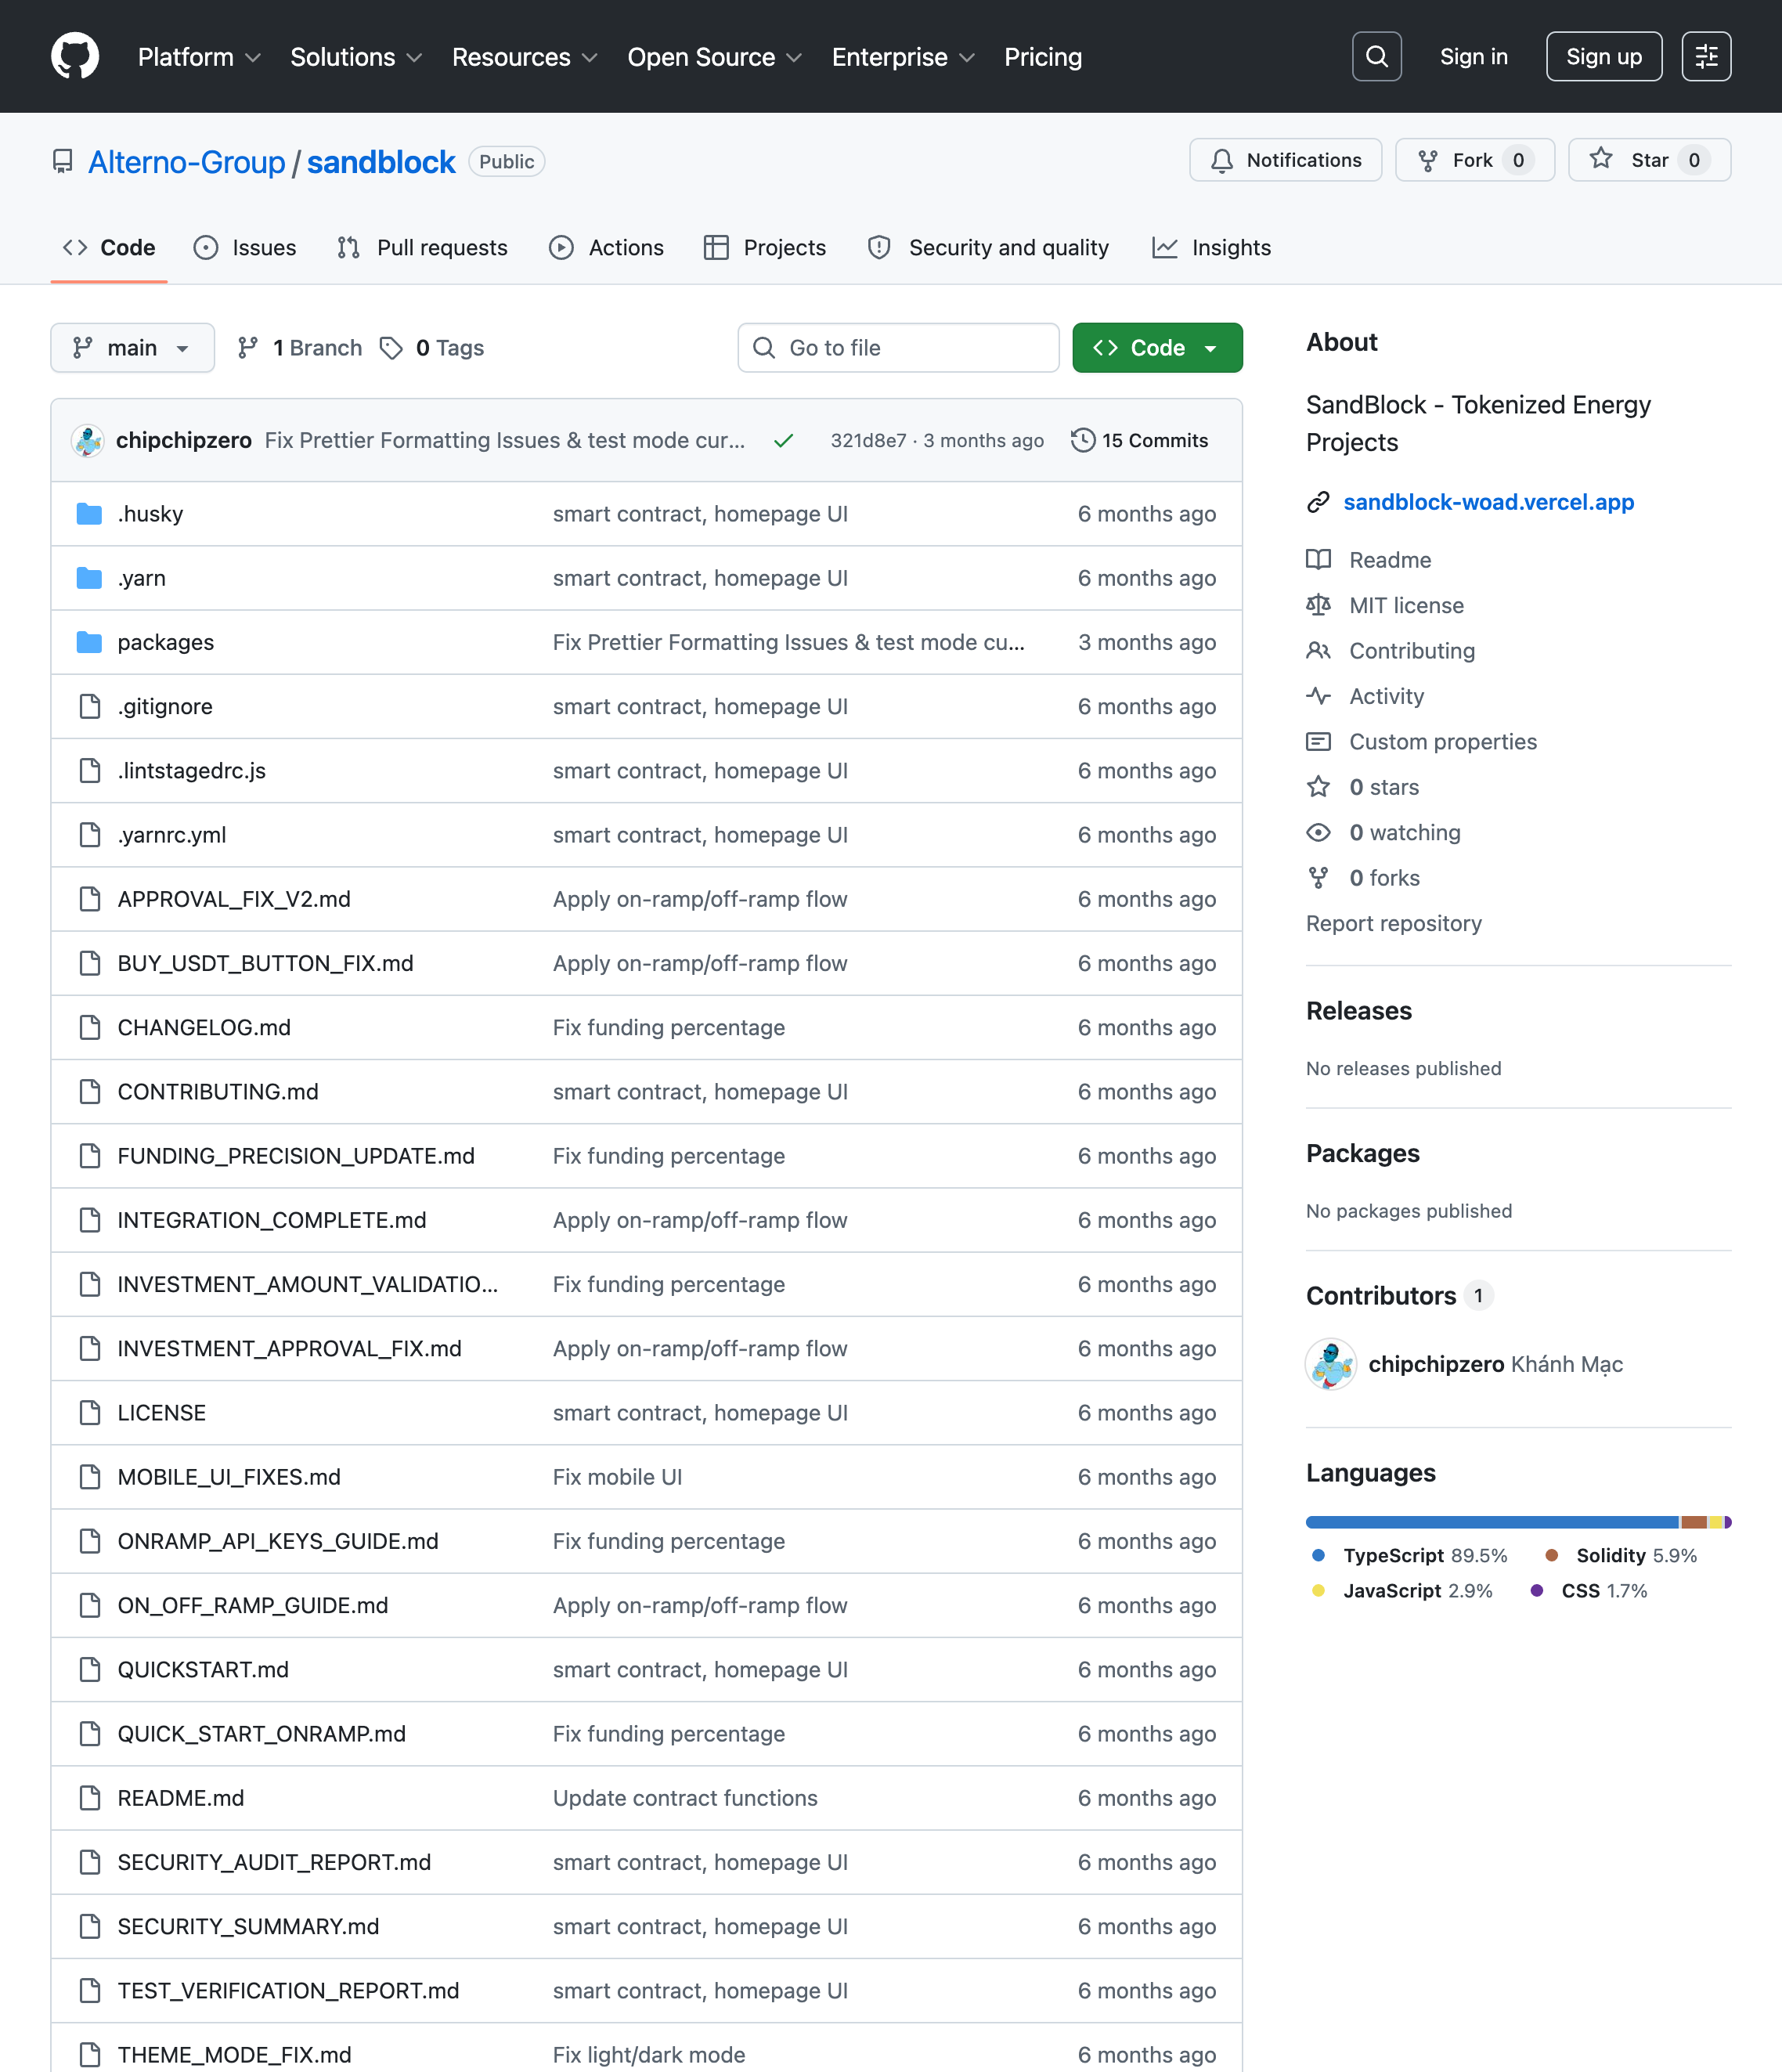Open the CHANGELOG.md file
This screenshot has height=2072, width=1782.
coord(204,1028)
